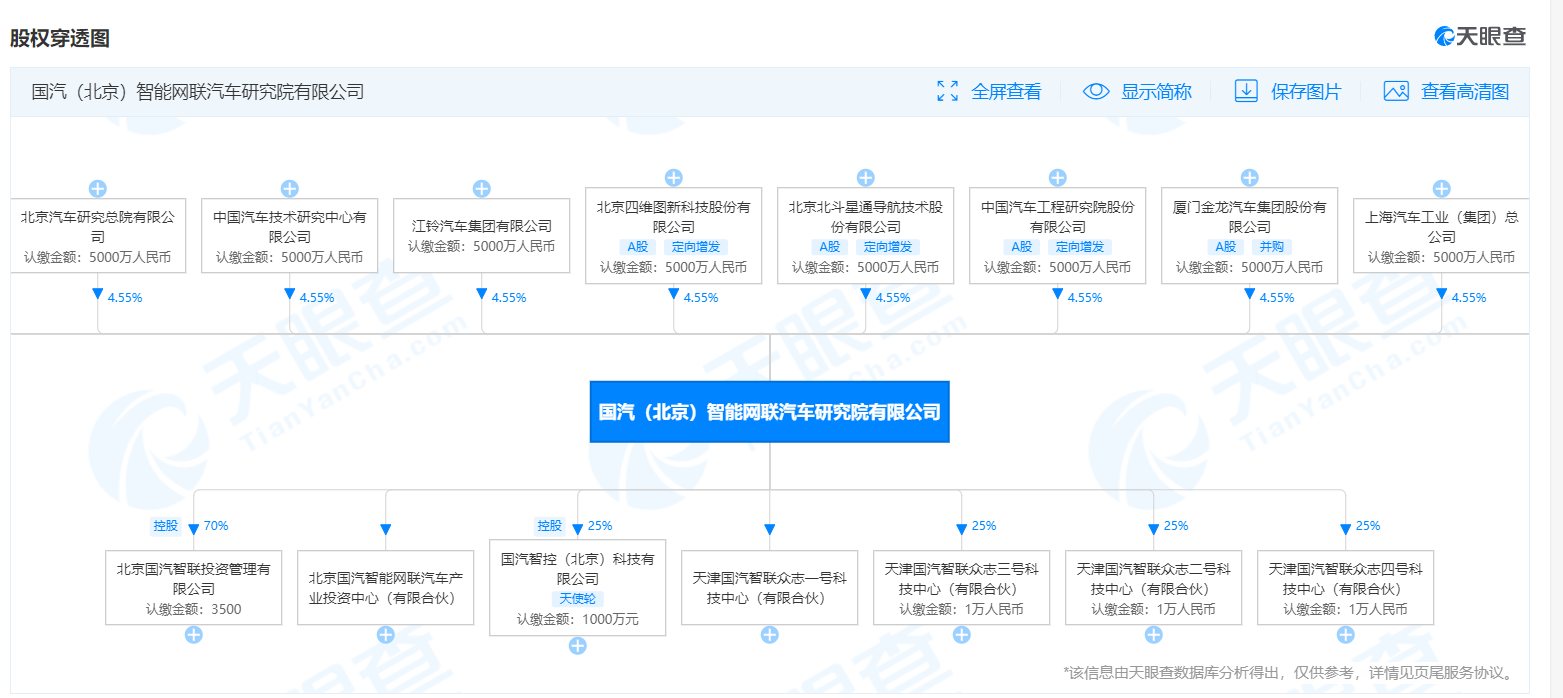Click the fullscreen arrows icon by 全屏查看
This screenshot has height=698, width=1563.
(948, 91)
